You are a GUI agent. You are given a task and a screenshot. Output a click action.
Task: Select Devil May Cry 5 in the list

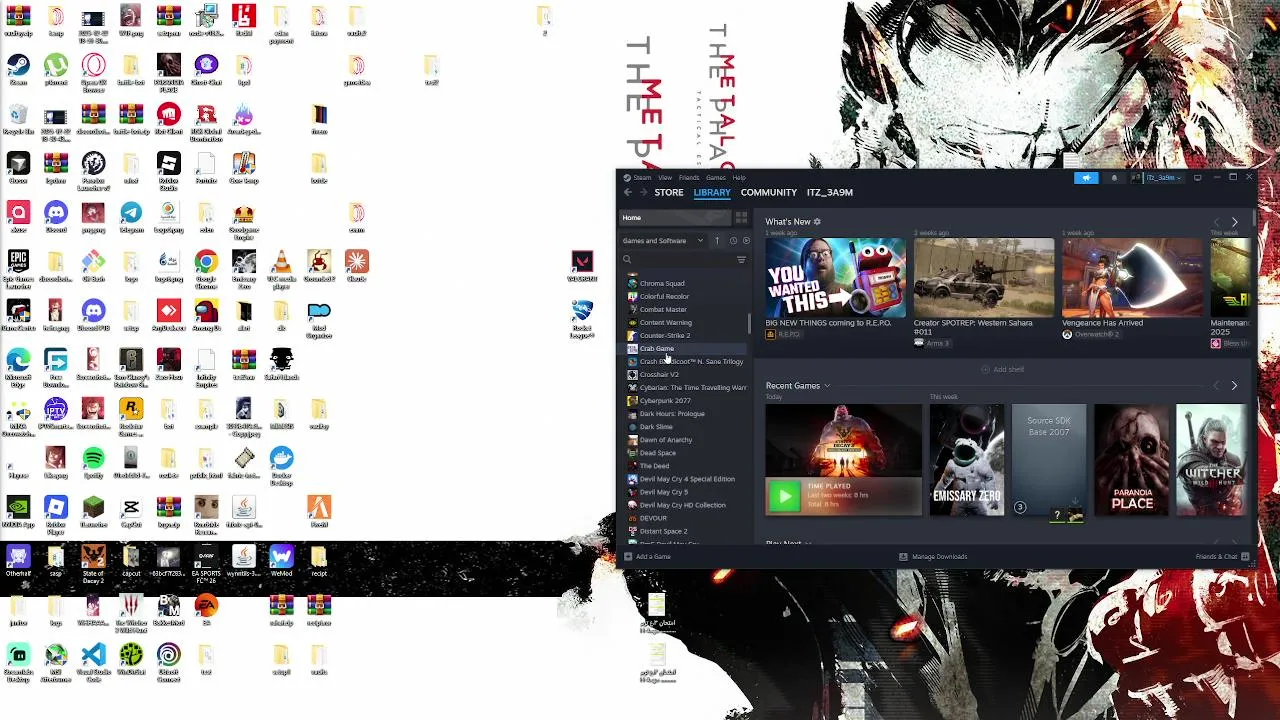(685, 491)
